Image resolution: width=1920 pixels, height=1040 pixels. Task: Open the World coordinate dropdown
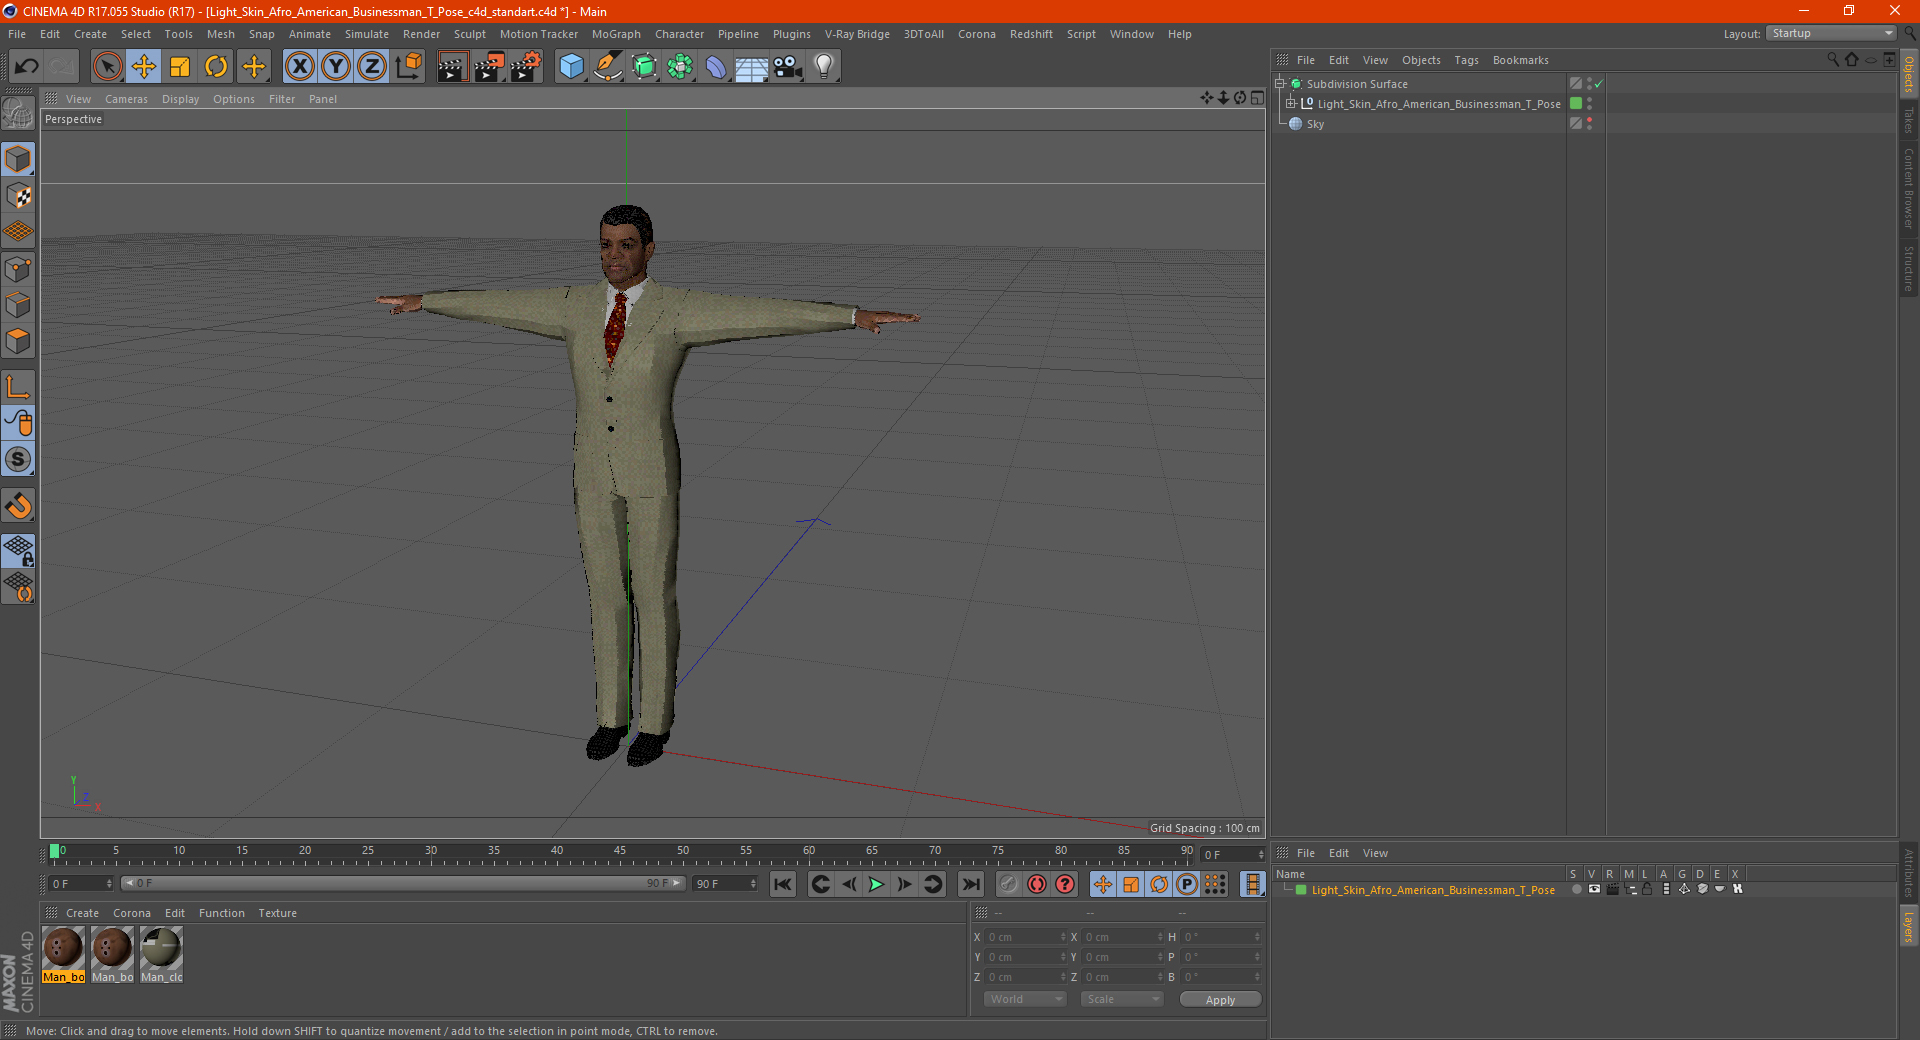click(1024, 999)
